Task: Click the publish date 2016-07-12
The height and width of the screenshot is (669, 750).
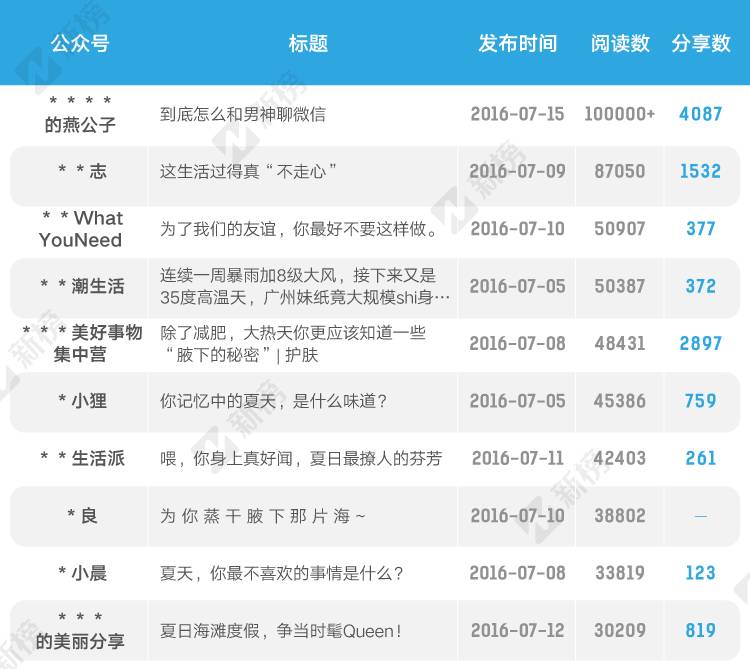Action: tap(517, 631)
